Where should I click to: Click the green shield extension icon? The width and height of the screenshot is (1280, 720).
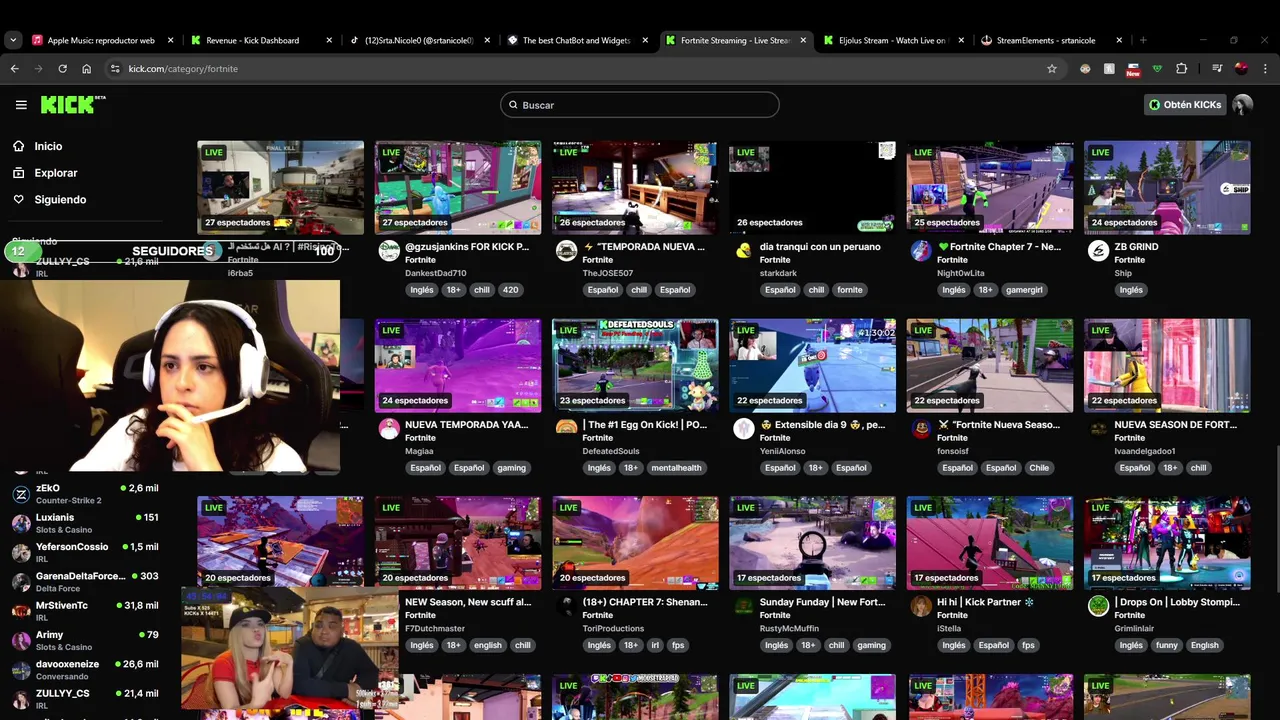tap(1157, 69)
